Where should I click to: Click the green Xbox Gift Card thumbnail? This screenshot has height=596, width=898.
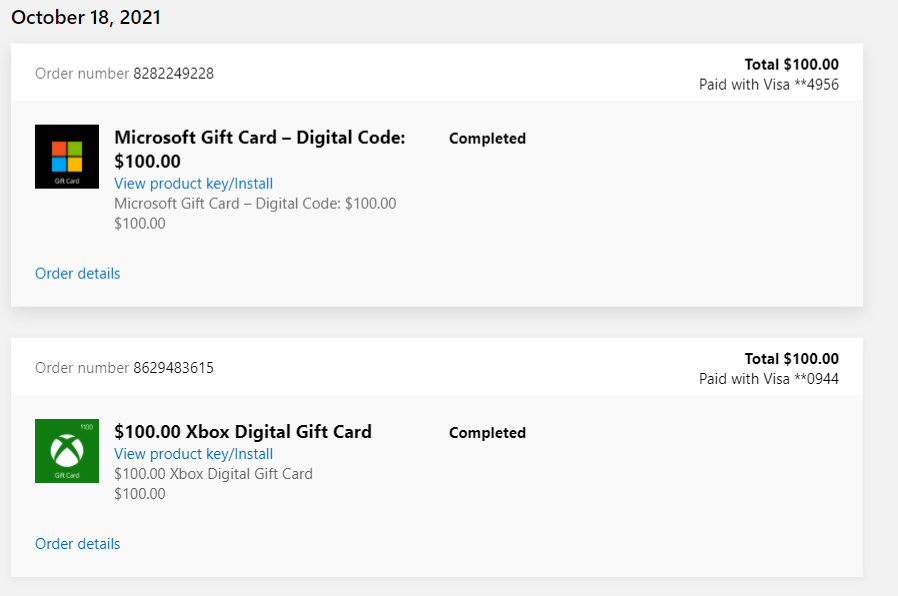[67, 451]
